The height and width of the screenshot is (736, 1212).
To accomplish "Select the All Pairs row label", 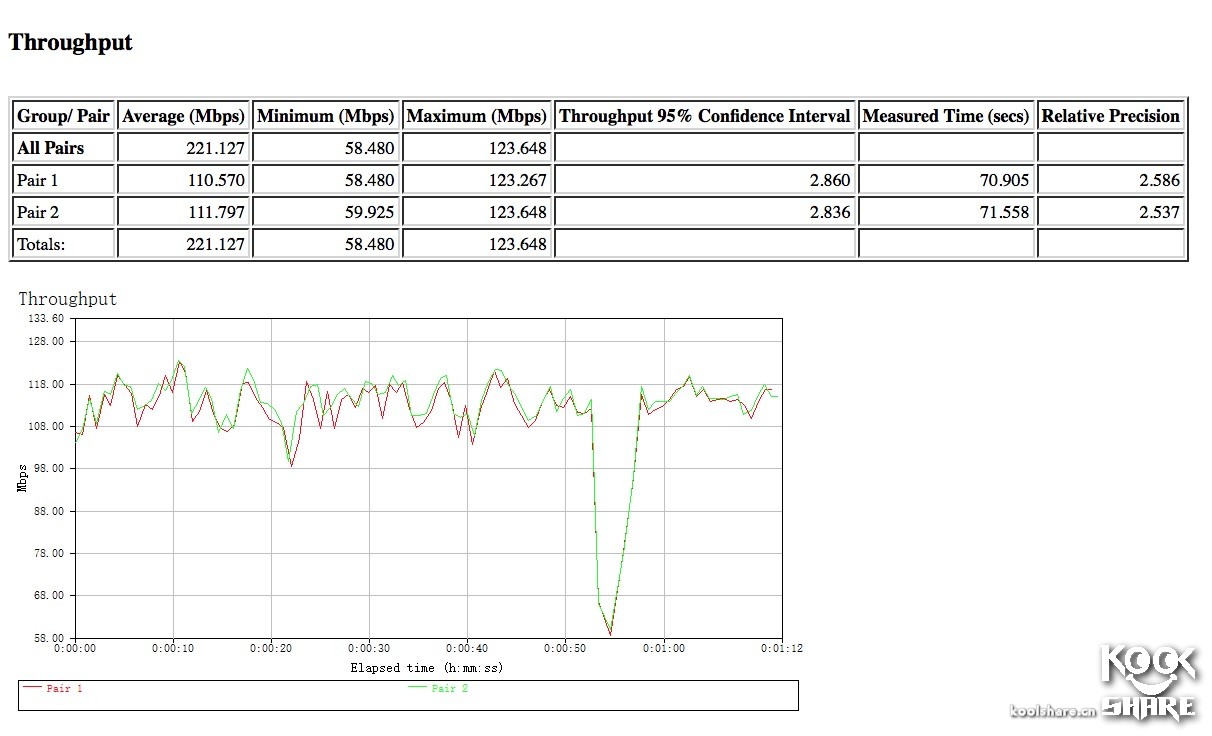I will point(51,148).
